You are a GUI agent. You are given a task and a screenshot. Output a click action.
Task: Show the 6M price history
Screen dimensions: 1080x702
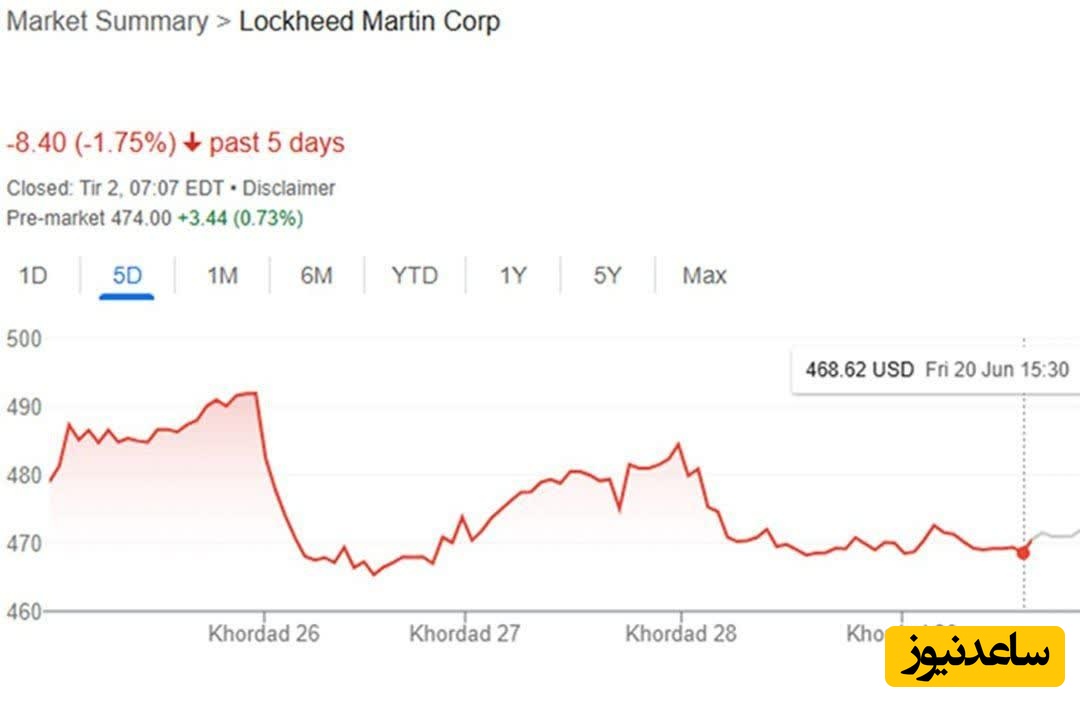316,276
